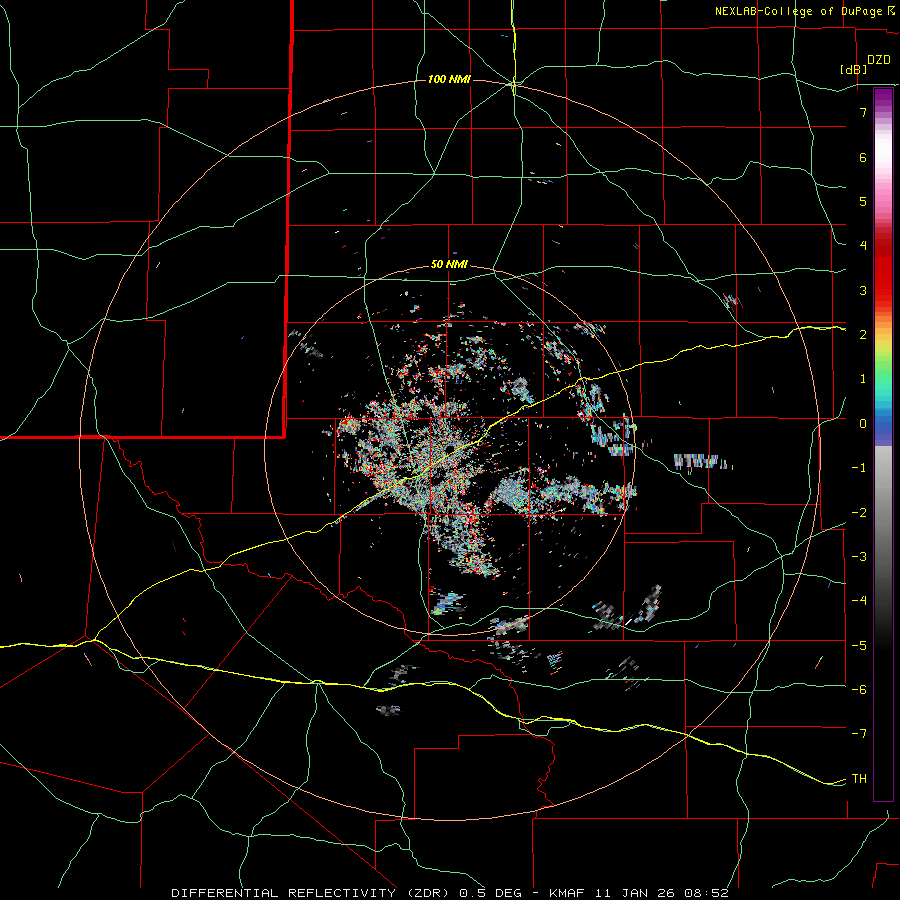Screen dimensions: 900x900
Task: Click the 100 NMI range ring label
Action: coord(449,79)
